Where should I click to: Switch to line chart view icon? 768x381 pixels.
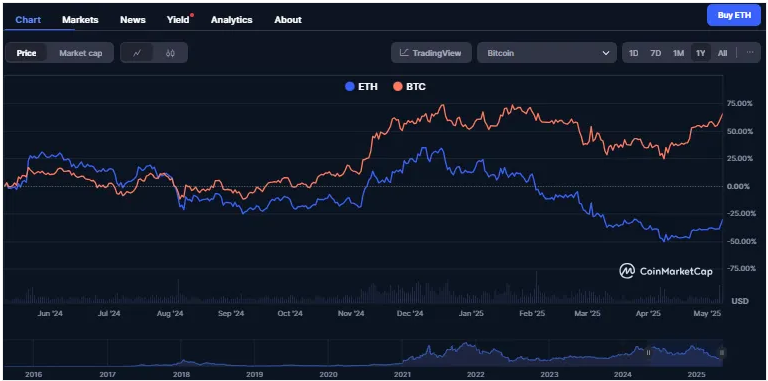[x=137, y=53]
